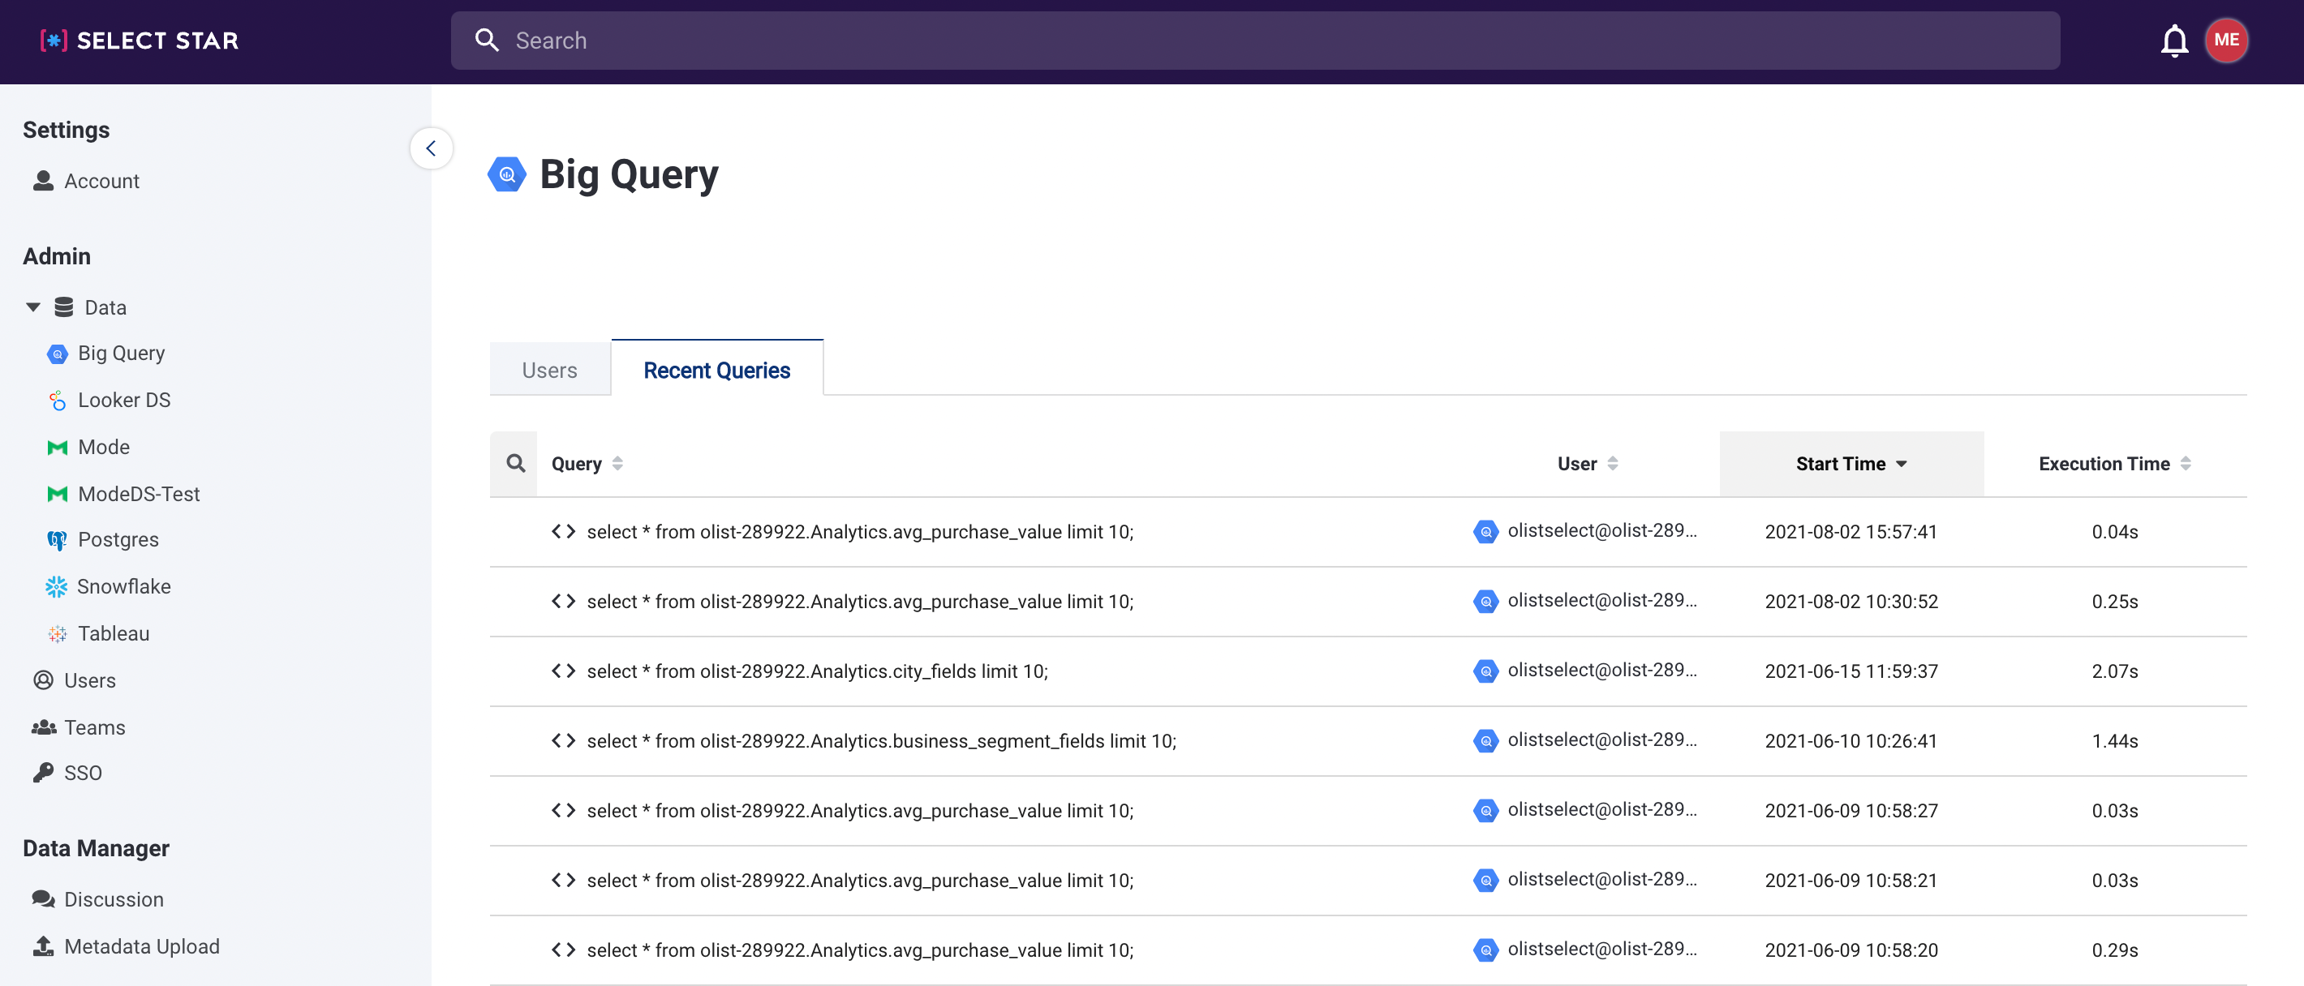This screenshot has width=2304, height=986.
Task: Open Metadata Upload in Data Manager
Action: [x=141, y=946]
